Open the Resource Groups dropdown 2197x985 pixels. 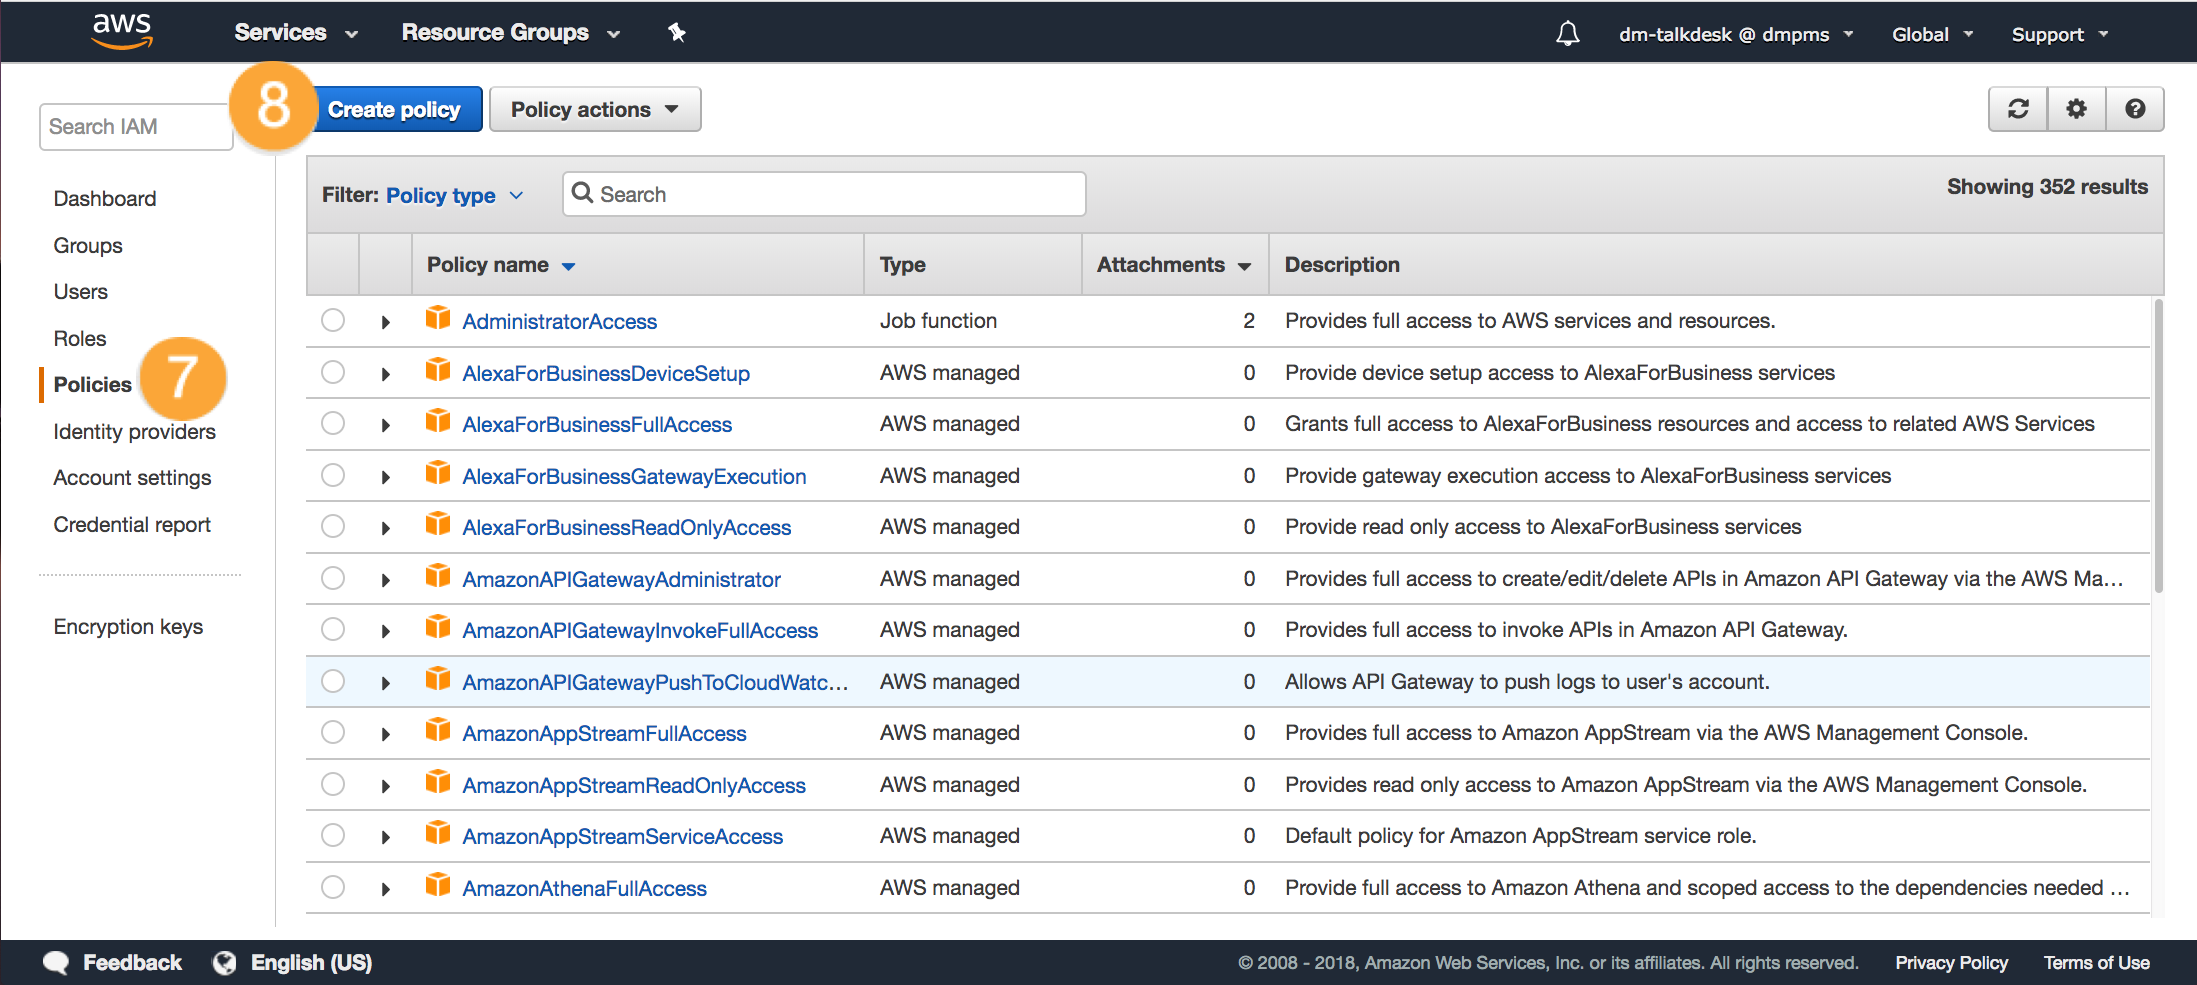(x=511, y=33)
